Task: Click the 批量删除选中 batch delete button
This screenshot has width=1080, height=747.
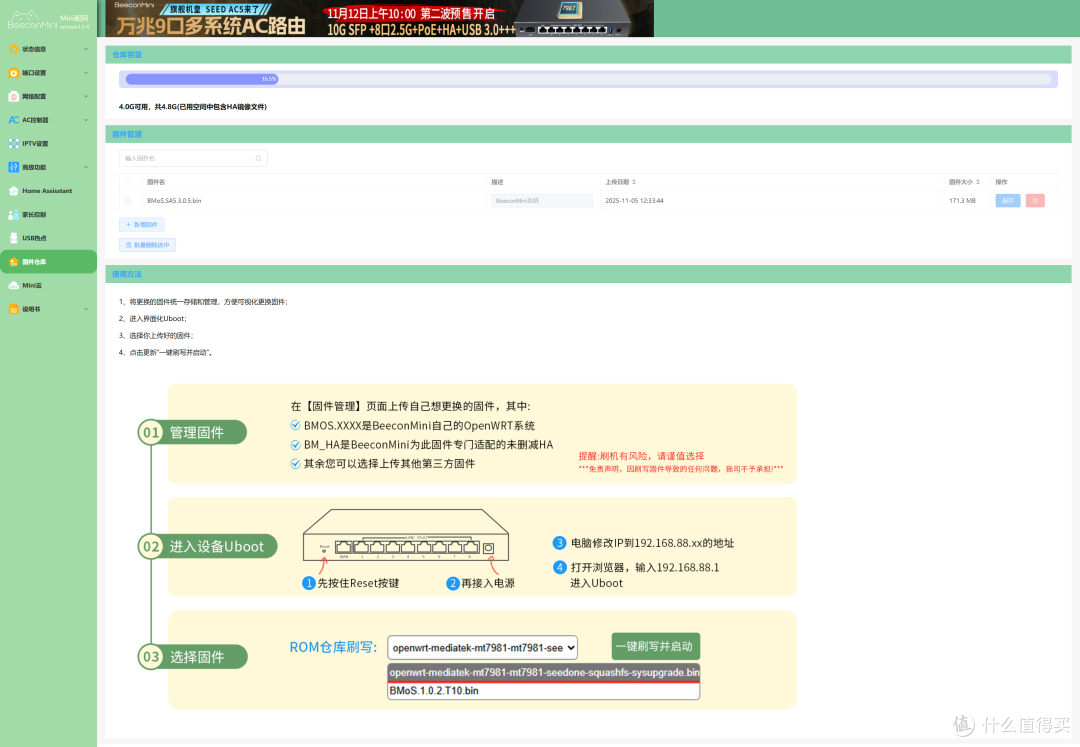Action: click(x=147, y=245)
